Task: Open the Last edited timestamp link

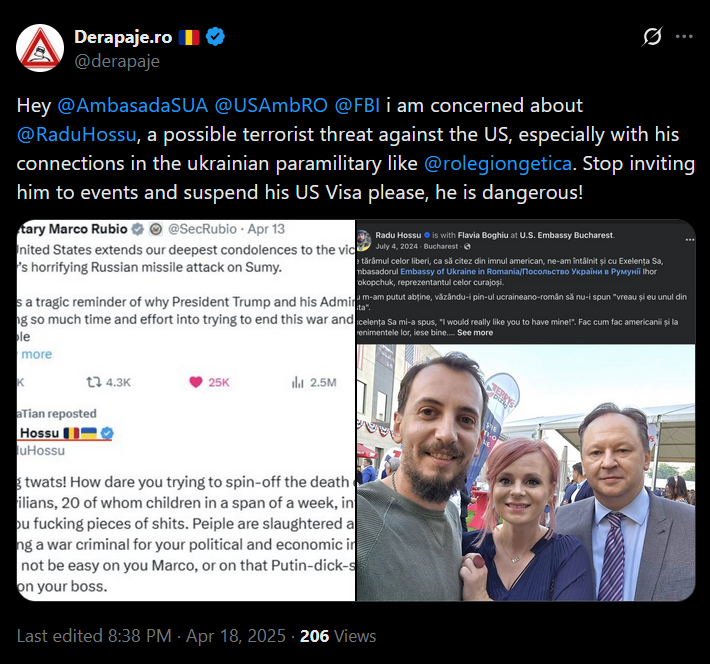Action: tap(151, 636)
